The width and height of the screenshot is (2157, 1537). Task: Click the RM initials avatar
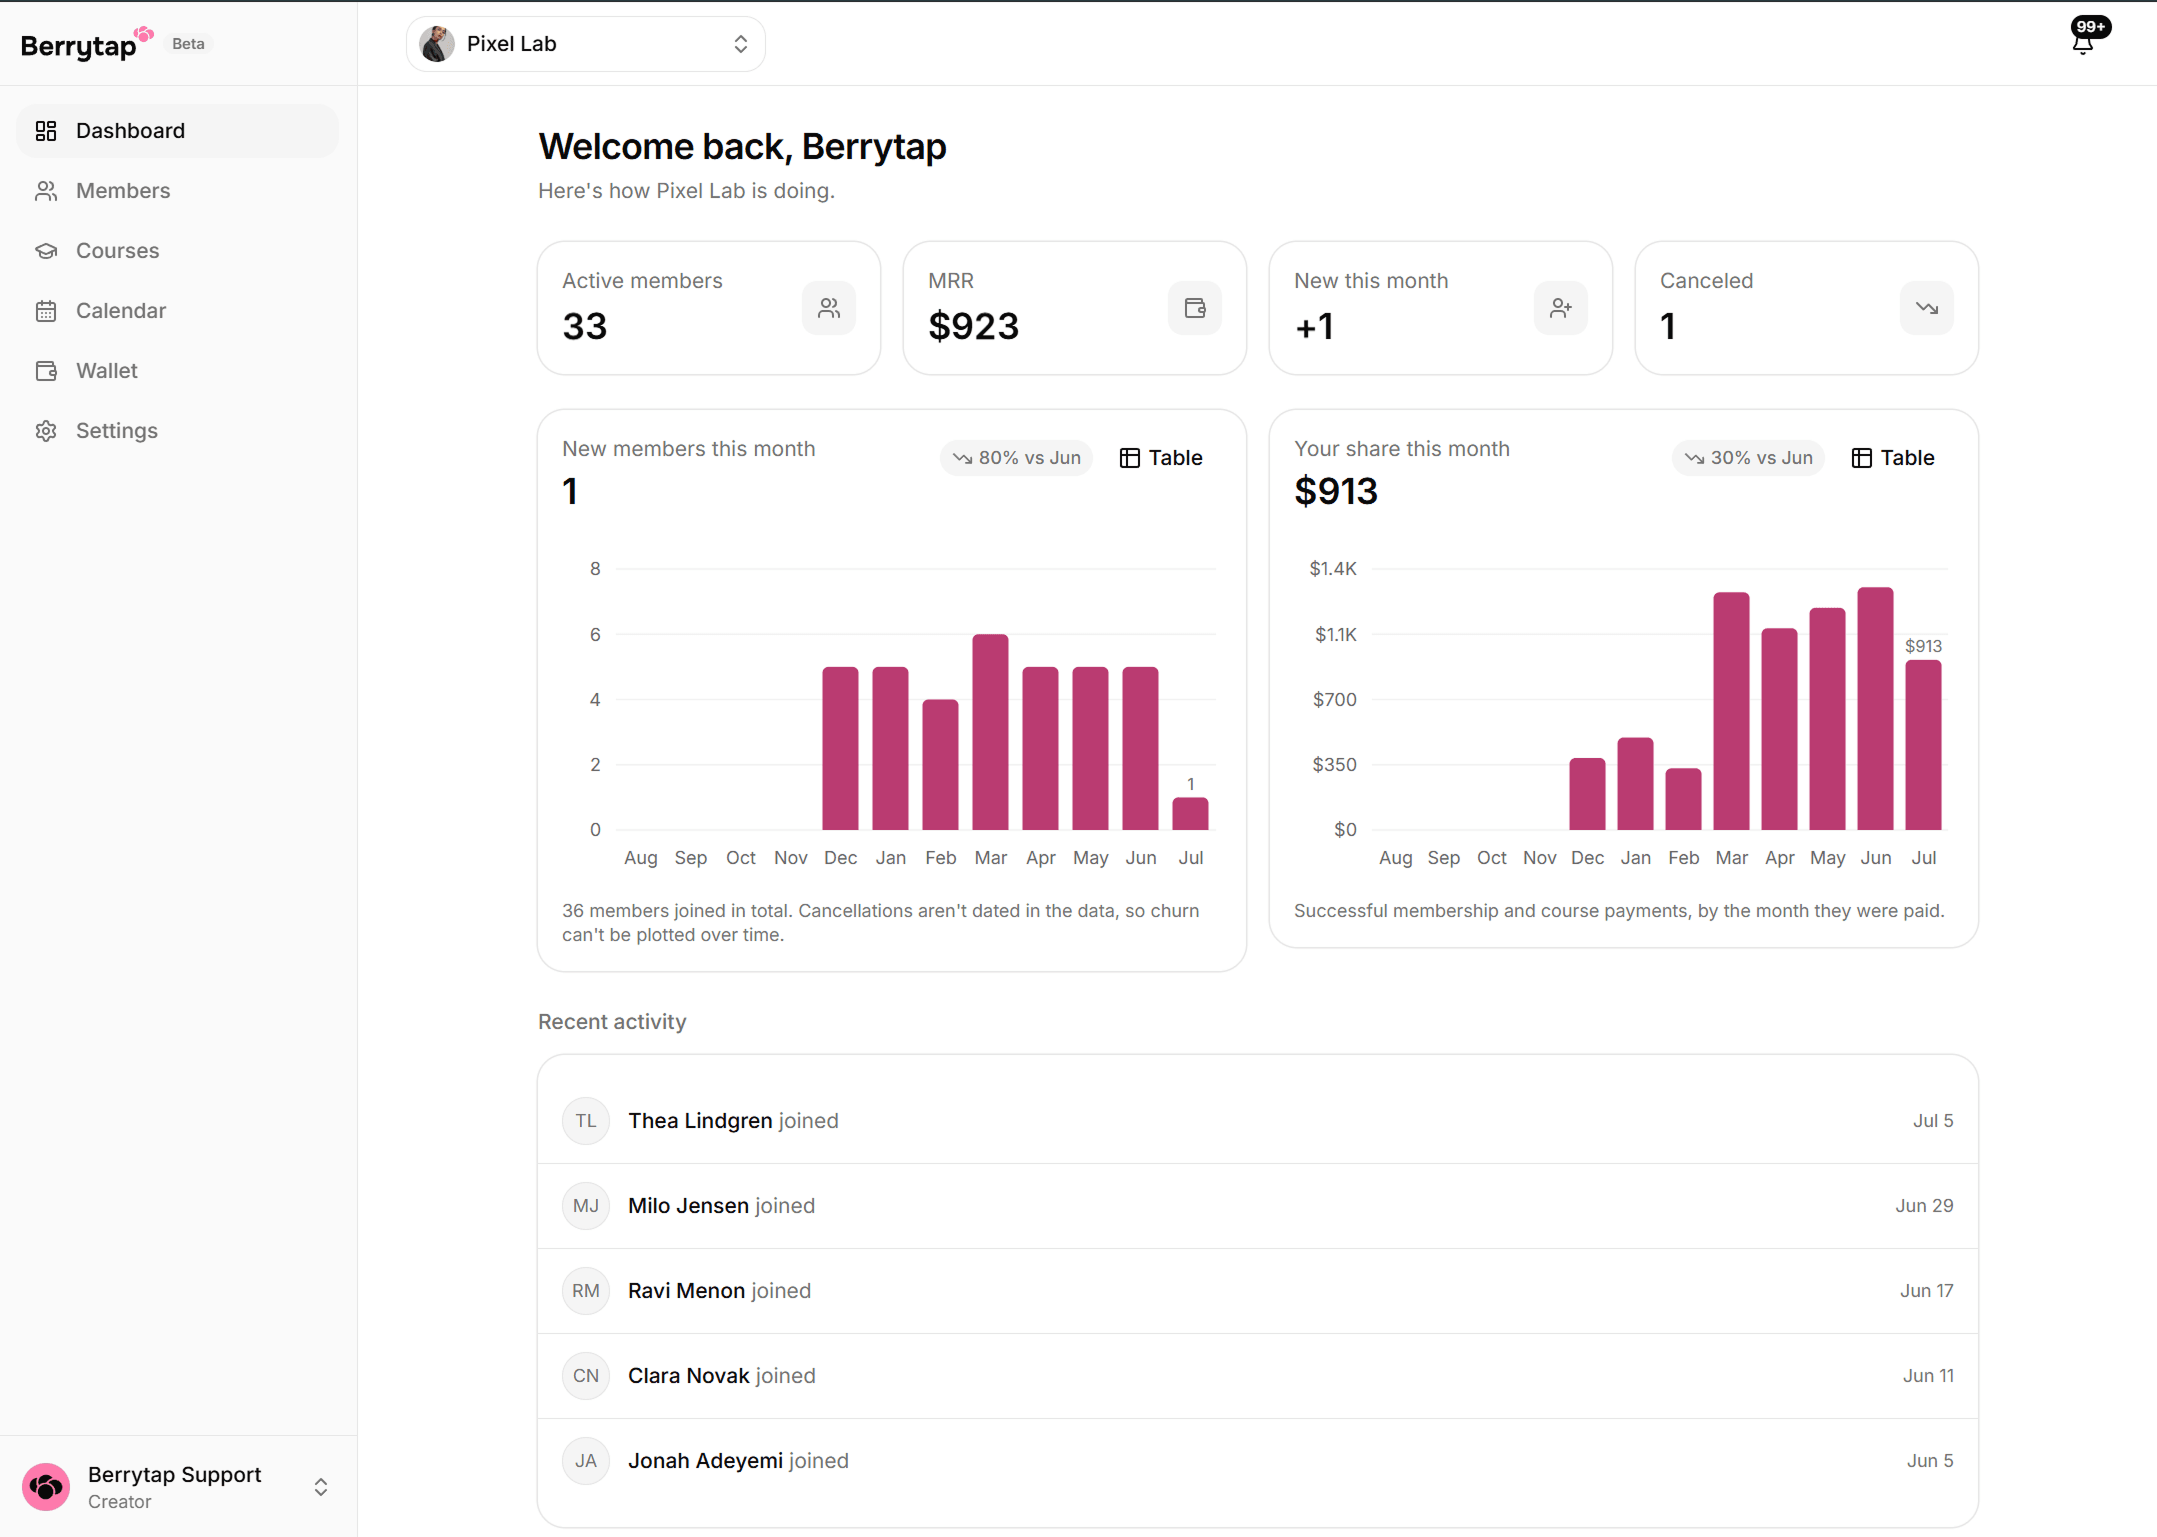click(586, 1291)
